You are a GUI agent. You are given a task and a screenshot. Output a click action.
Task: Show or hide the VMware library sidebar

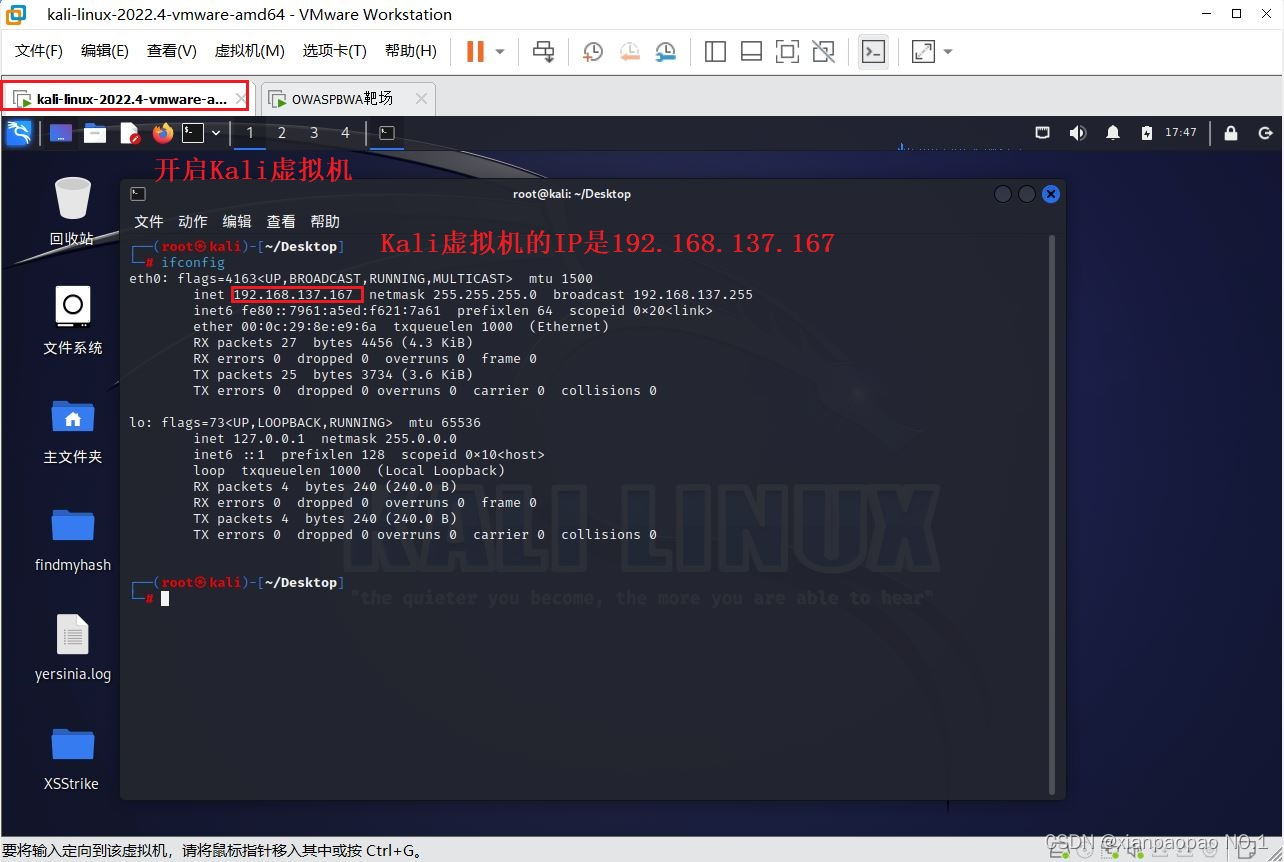715,51
